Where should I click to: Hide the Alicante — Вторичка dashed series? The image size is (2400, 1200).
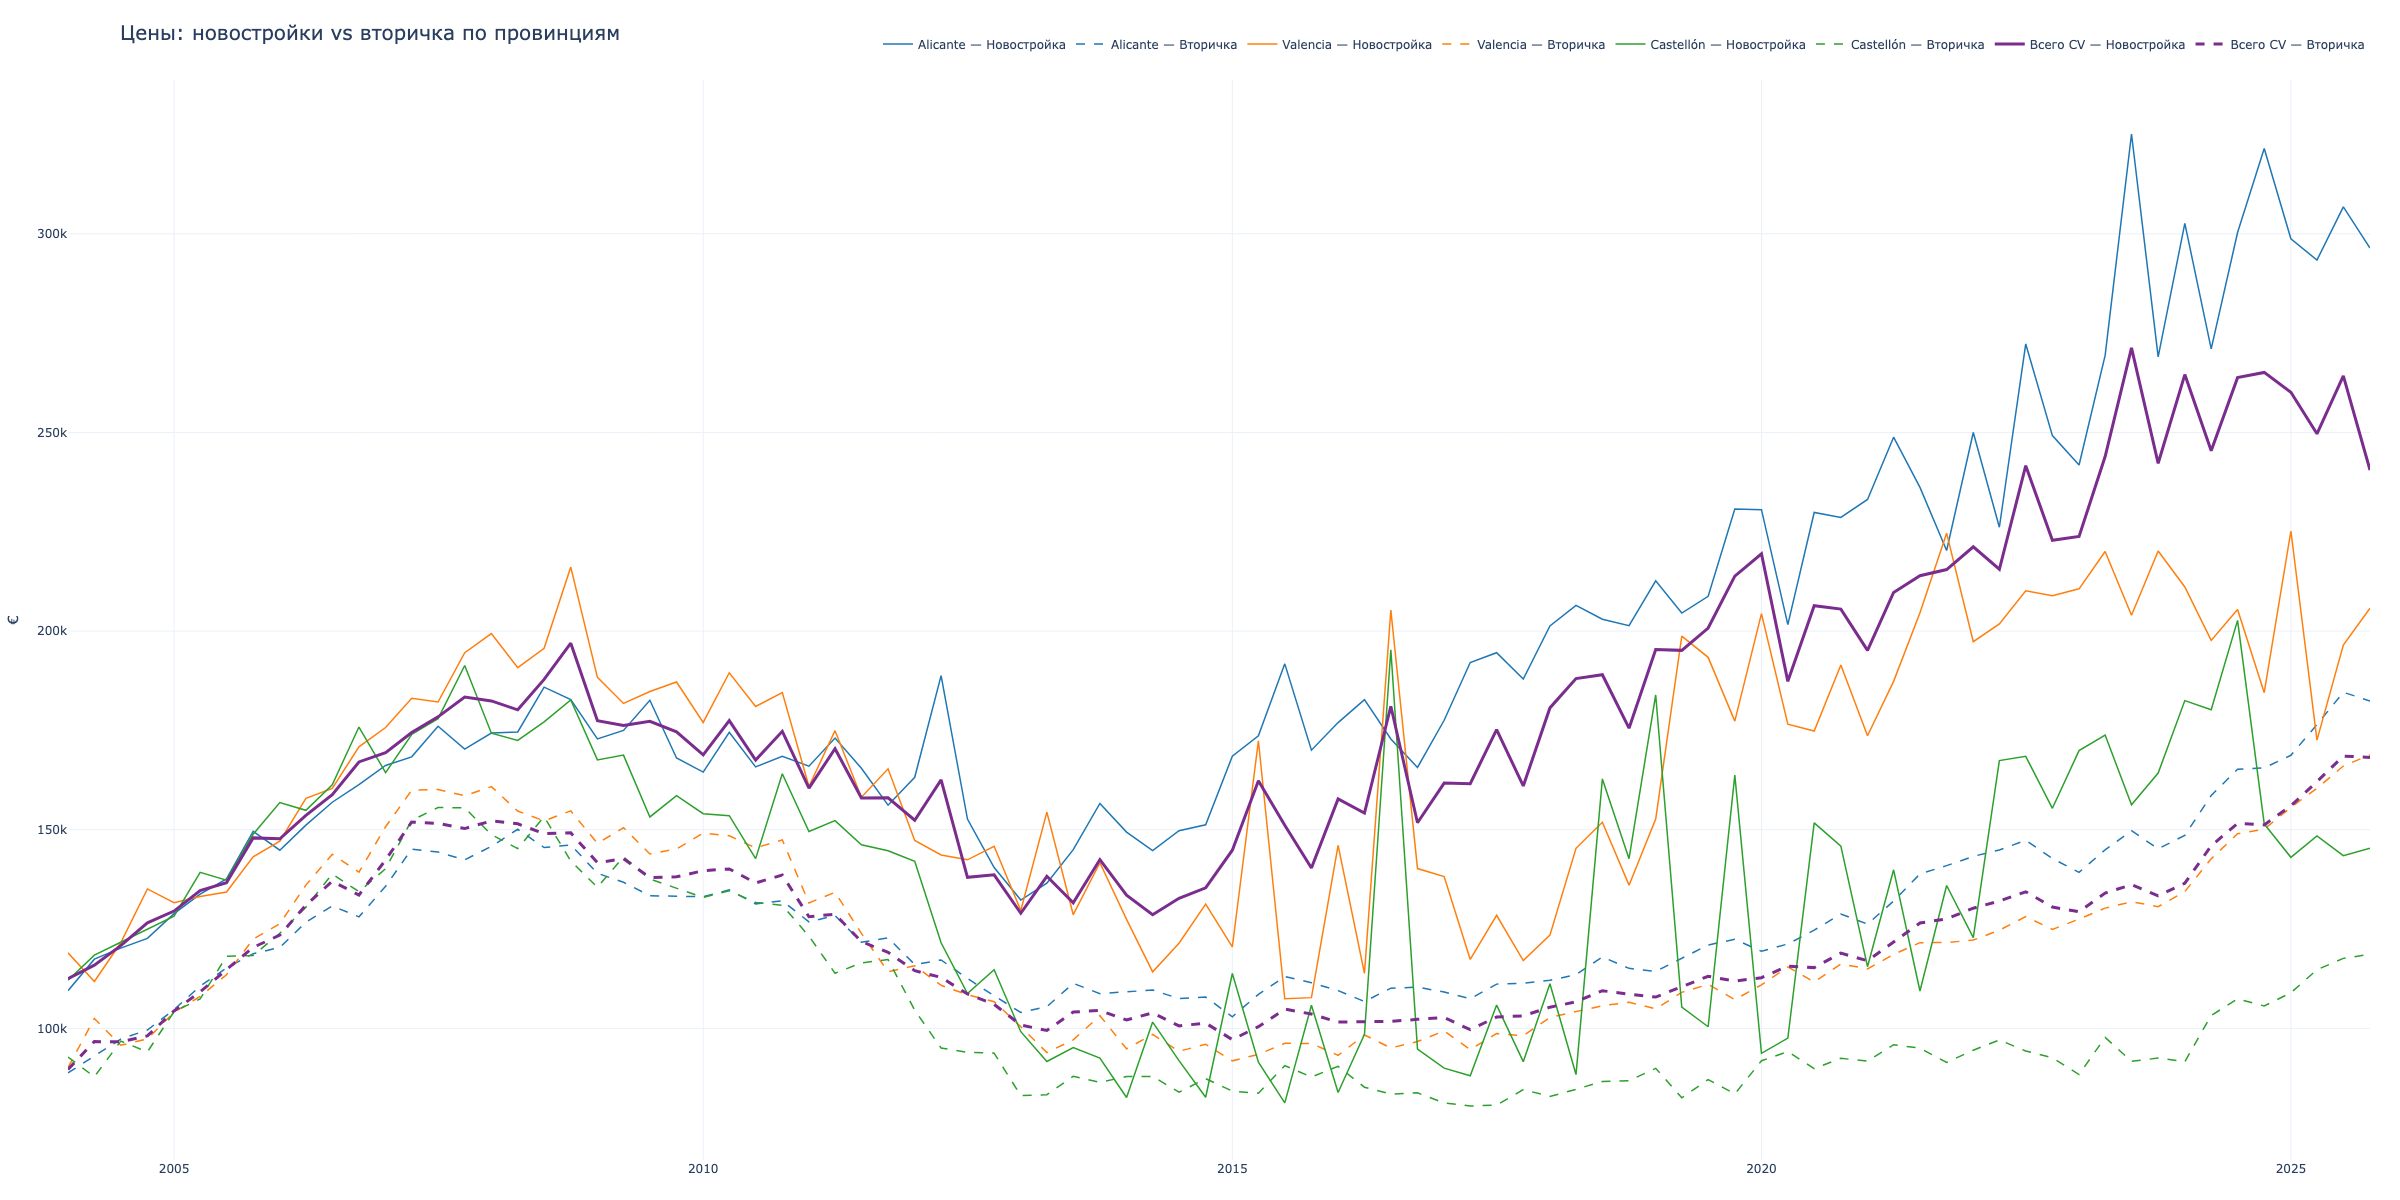pyautogui.click(x=1172, y=45)
